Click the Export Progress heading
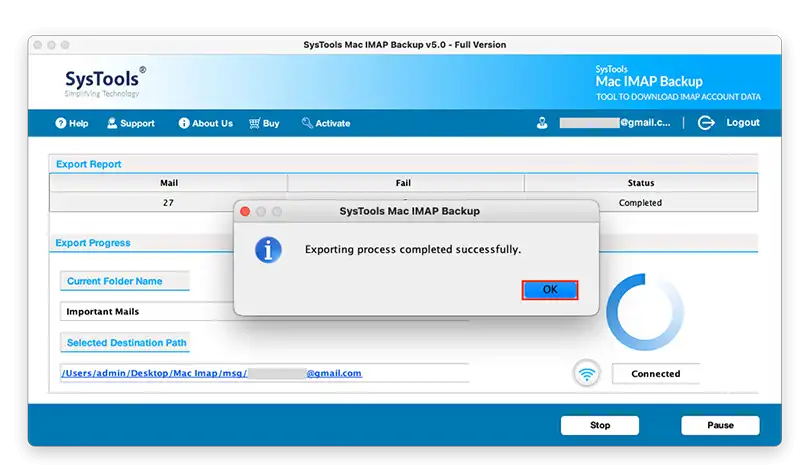800x470 pixels. coord(93,243)
